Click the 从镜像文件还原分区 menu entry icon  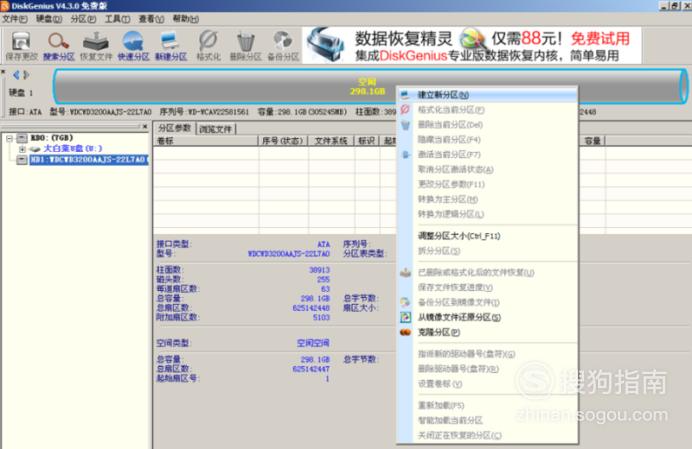[x=405, y=317]
